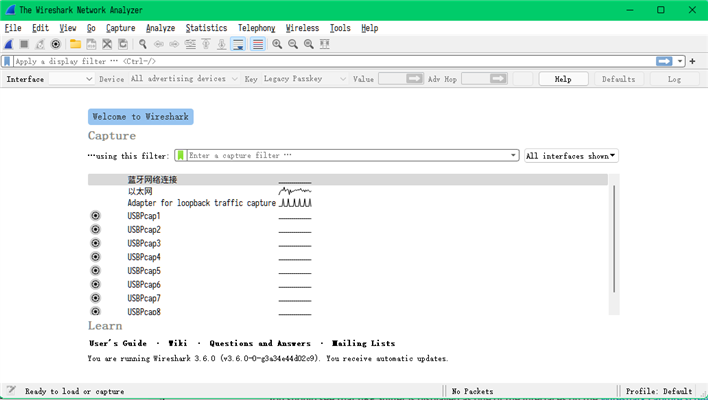Open USBPcap6 interface options gear
708x400 pixels.
point(95,284)
